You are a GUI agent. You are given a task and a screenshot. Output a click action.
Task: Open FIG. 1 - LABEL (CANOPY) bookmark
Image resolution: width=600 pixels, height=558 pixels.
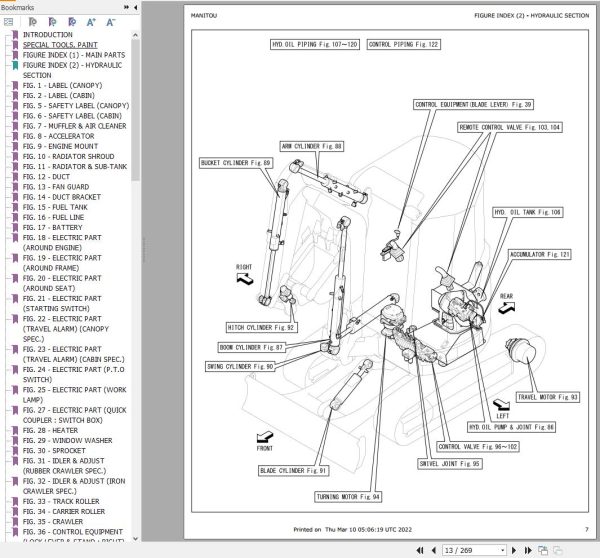[62, 85]
